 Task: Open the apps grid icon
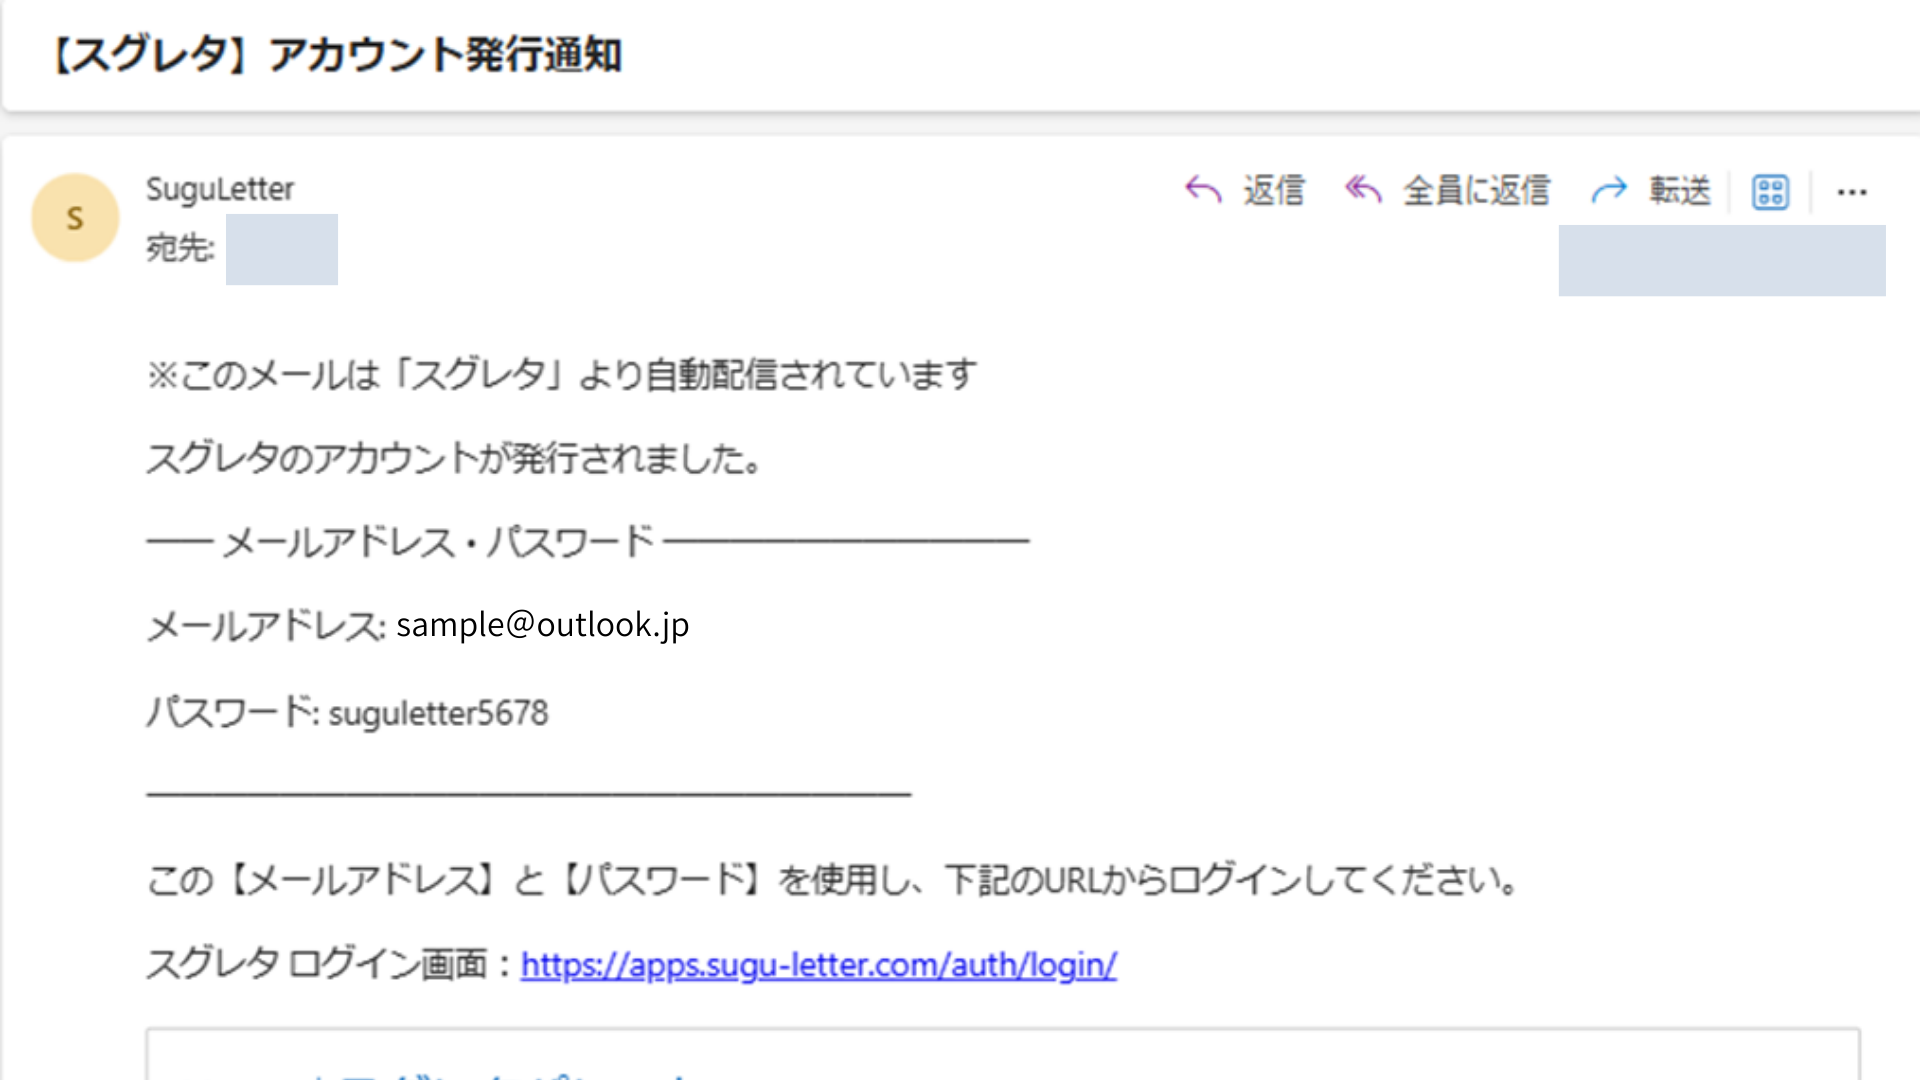pos(1770,192)
